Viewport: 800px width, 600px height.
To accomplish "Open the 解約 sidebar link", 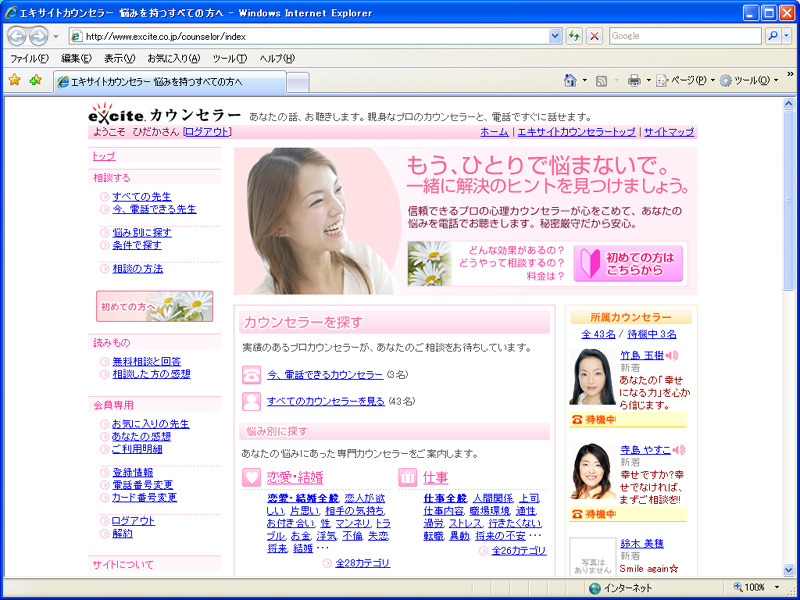I will click(x=122, y=534).
